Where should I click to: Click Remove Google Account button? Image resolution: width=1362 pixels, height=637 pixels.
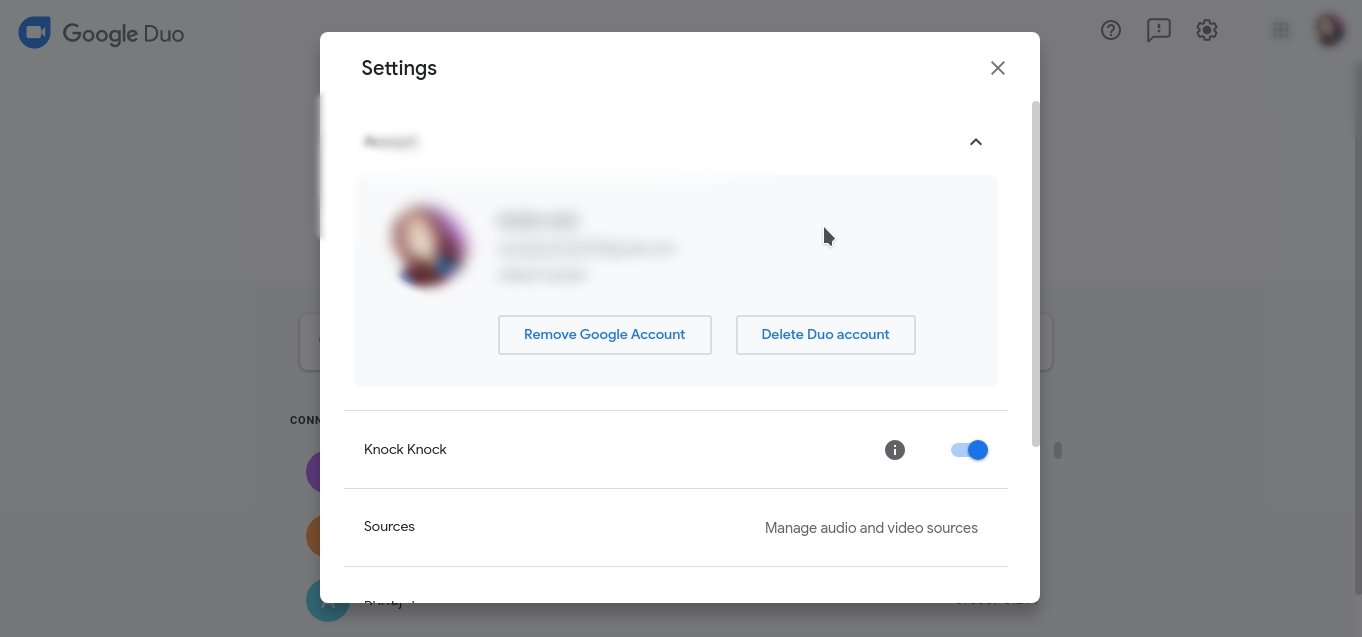tap(605, 335)
